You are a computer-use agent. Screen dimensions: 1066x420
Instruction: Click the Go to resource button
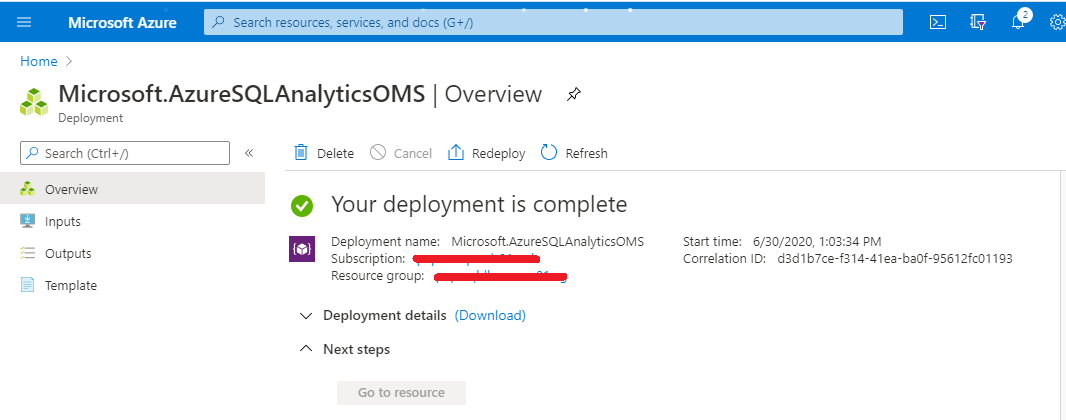(401, 393)
